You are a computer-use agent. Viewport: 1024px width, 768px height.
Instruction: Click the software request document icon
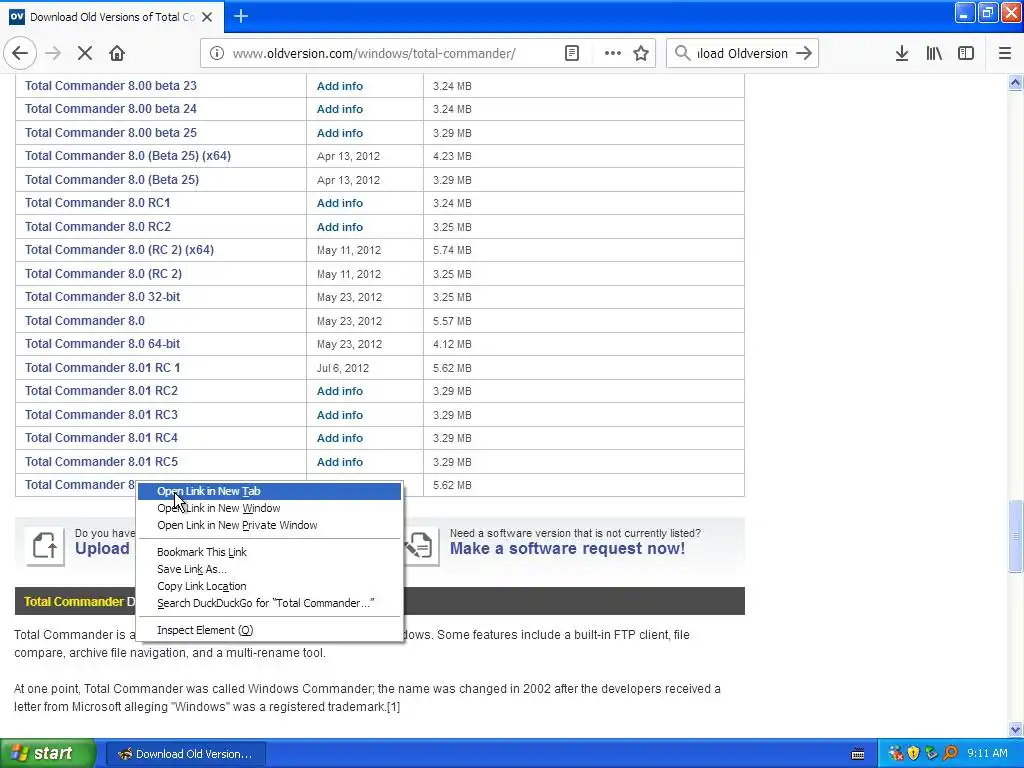(x=419, y=546)
